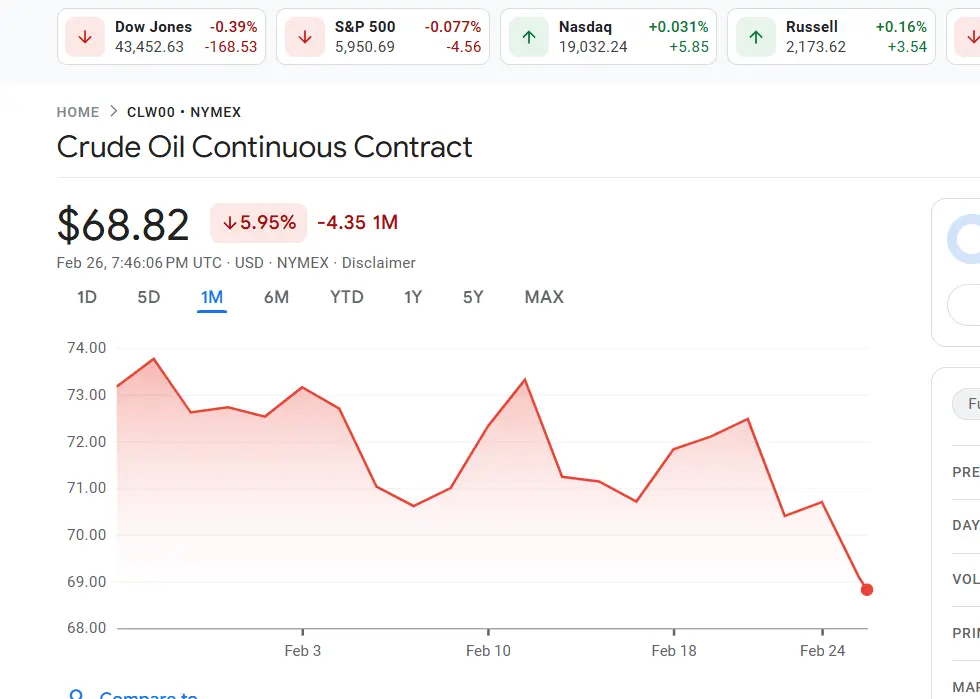Click the down arrow in the 5.95% badge
Image resolution: width=980 pixels, height=699 pixels.
229,223
